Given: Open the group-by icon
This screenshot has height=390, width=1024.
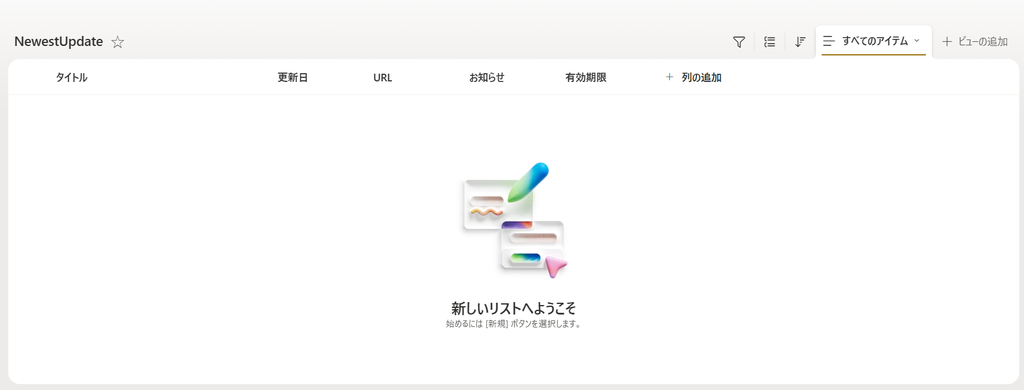Looking at the screenshot, I should [x=770, y=42].
